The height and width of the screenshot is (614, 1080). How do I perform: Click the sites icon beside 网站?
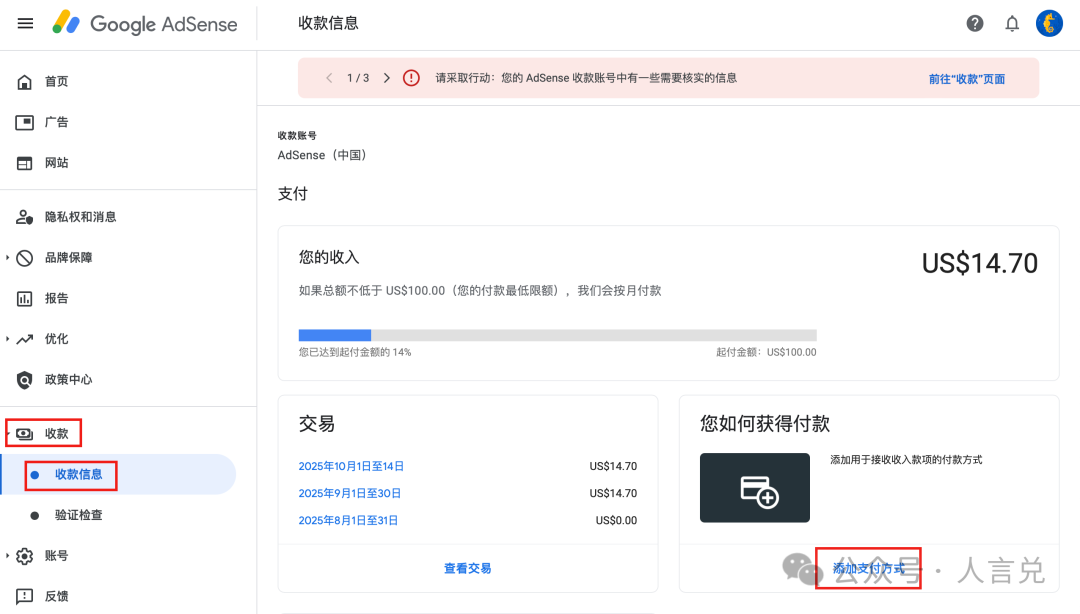click(x=25, y=163)
